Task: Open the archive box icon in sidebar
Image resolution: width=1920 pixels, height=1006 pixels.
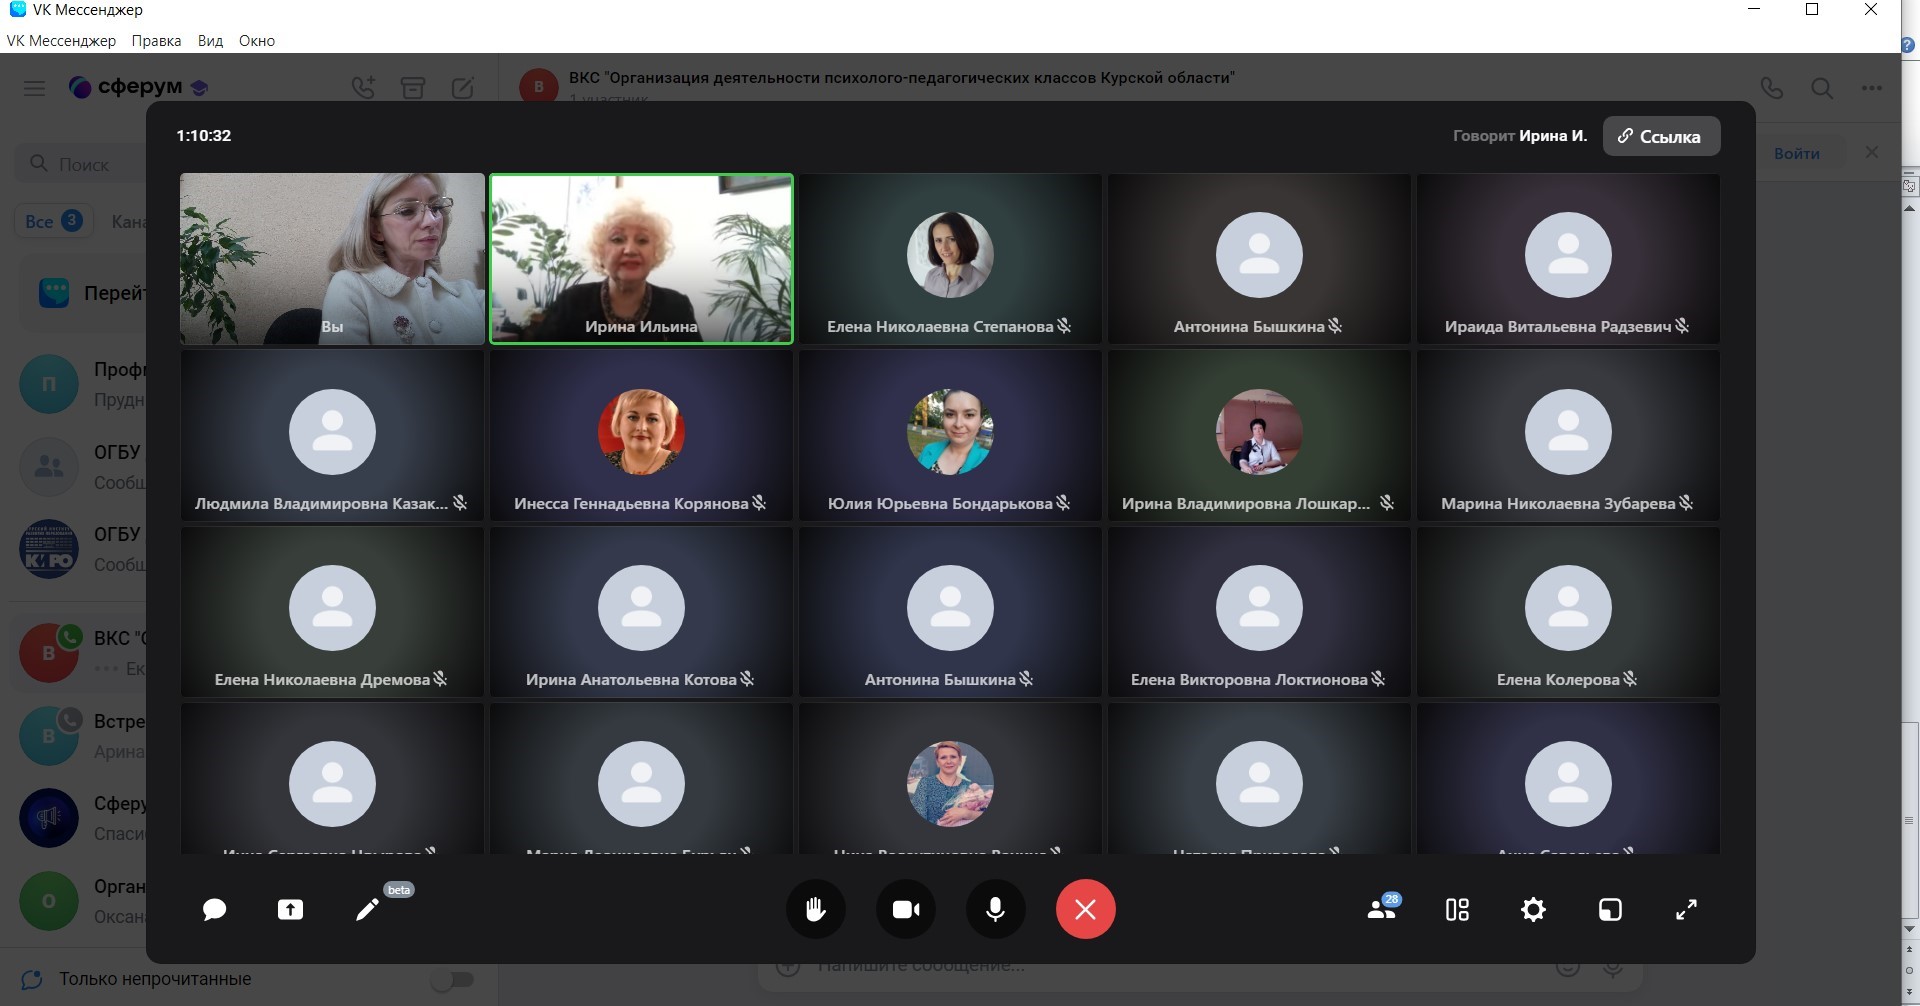Action: coord(413,88)
